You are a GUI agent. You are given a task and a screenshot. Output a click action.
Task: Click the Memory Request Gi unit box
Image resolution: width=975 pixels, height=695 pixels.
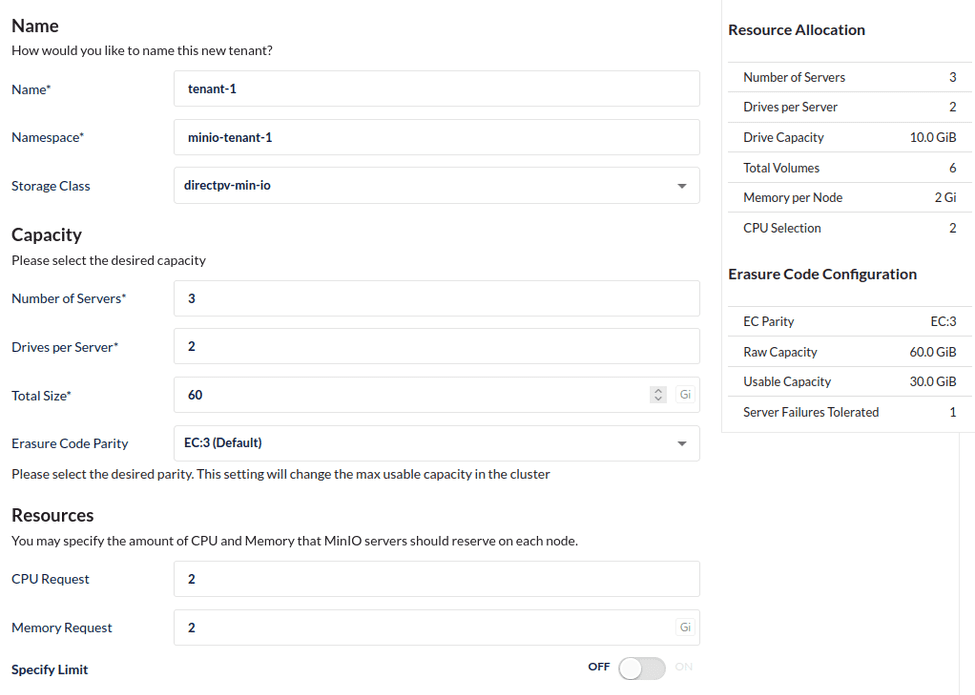tap(685, 628)
